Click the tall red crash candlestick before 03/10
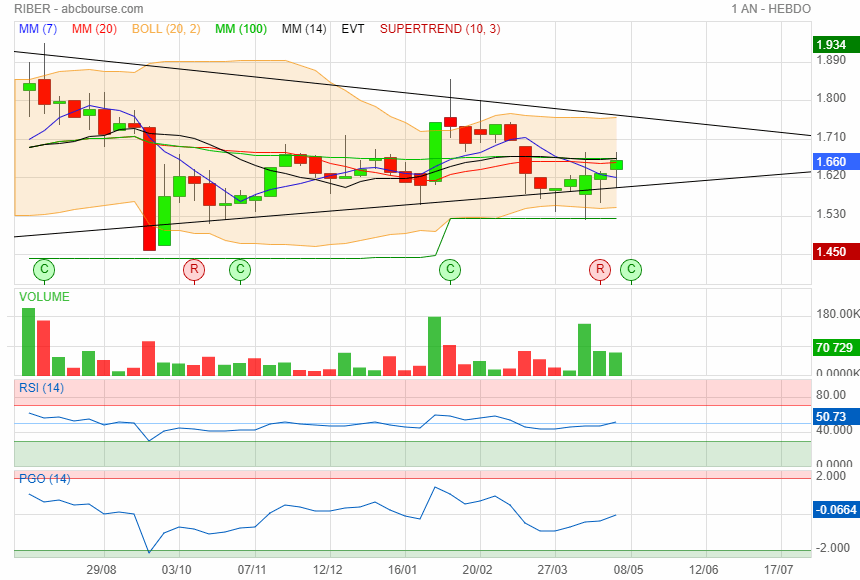Image resolution: width=860 pixels, height=580 pixels. coord(149,189)
